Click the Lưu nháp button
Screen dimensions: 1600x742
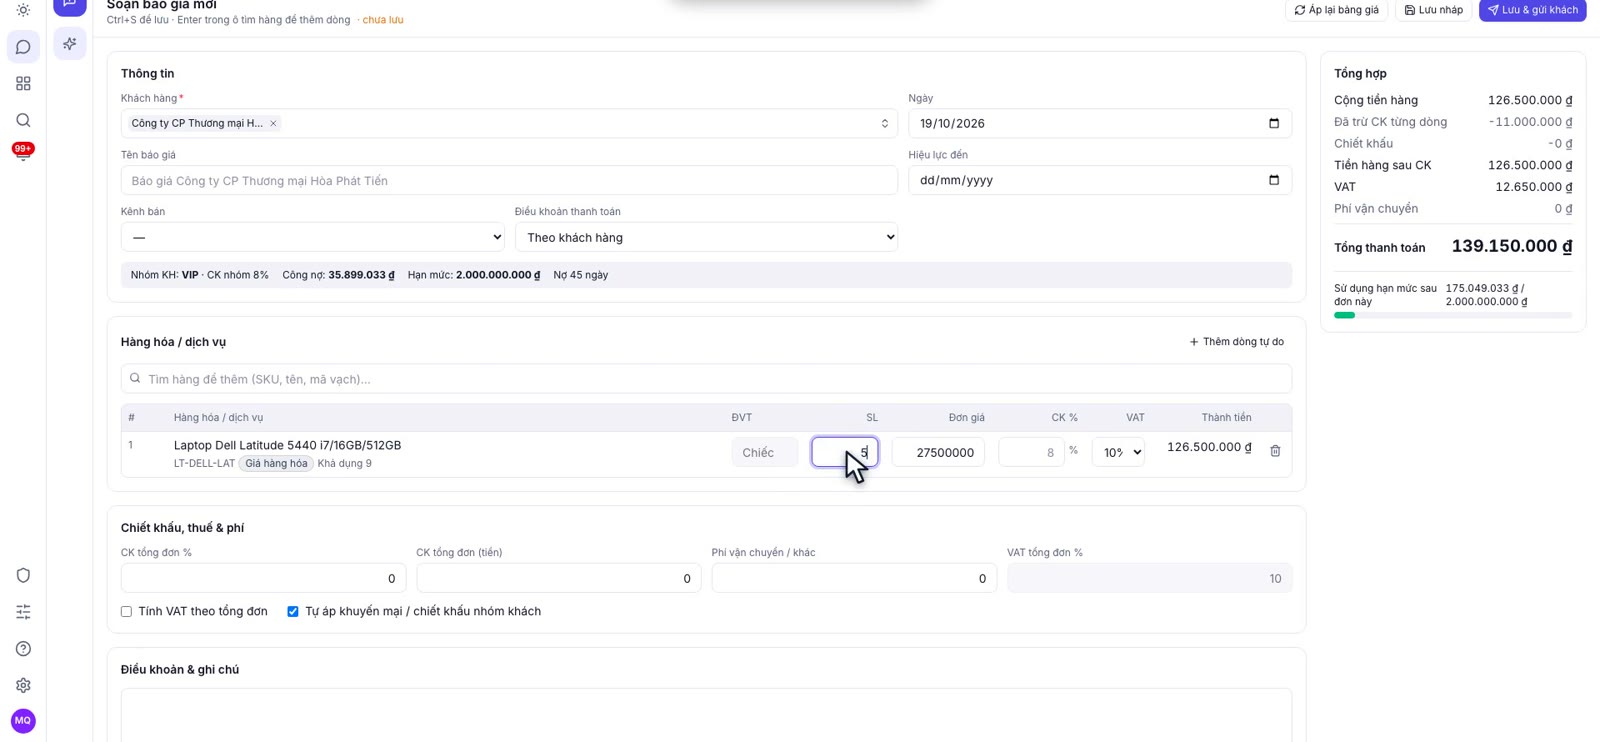click(1433, 10)
